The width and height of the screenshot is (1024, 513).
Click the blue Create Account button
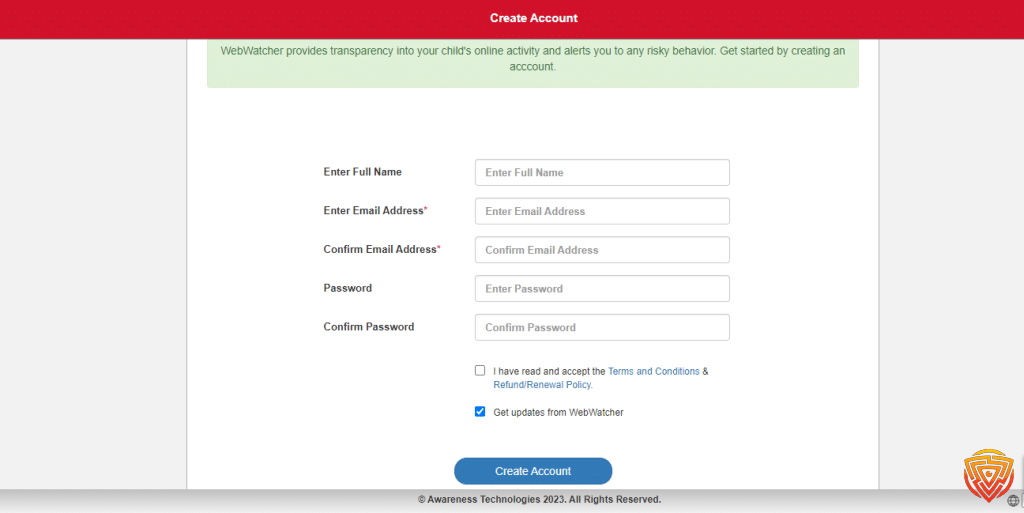533,471
